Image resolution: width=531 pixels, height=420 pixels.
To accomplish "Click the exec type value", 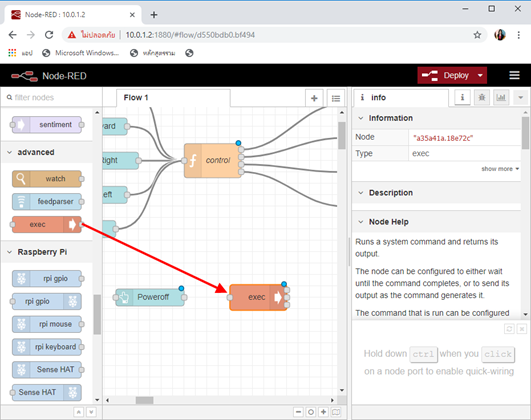I will (x=421, y=153).
